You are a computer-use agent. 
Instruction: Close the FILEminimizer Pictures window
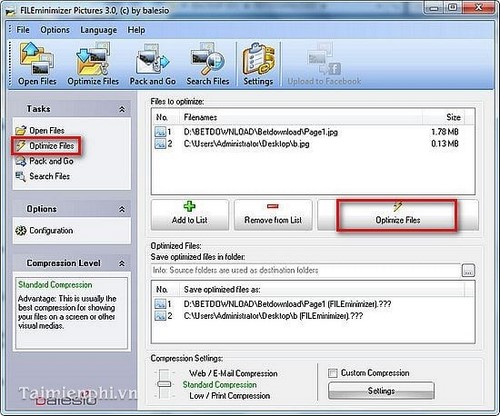[x=479, y=8]
